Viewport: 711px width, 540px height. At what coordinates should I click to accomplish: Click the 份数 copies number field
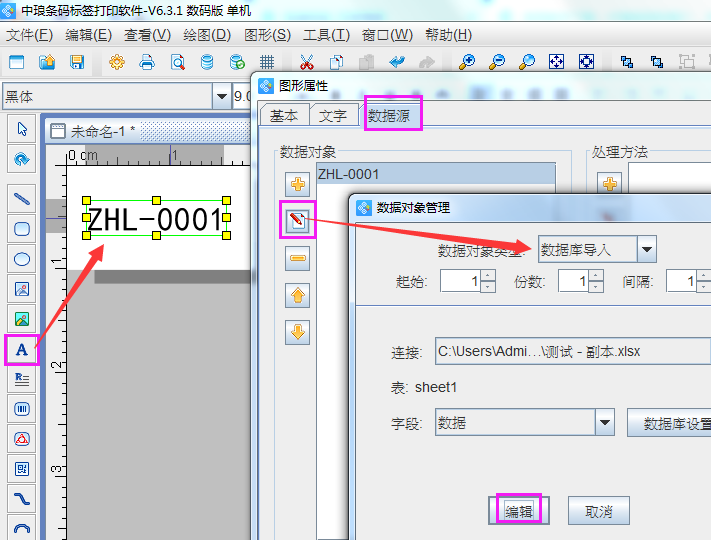coord(574,282)
